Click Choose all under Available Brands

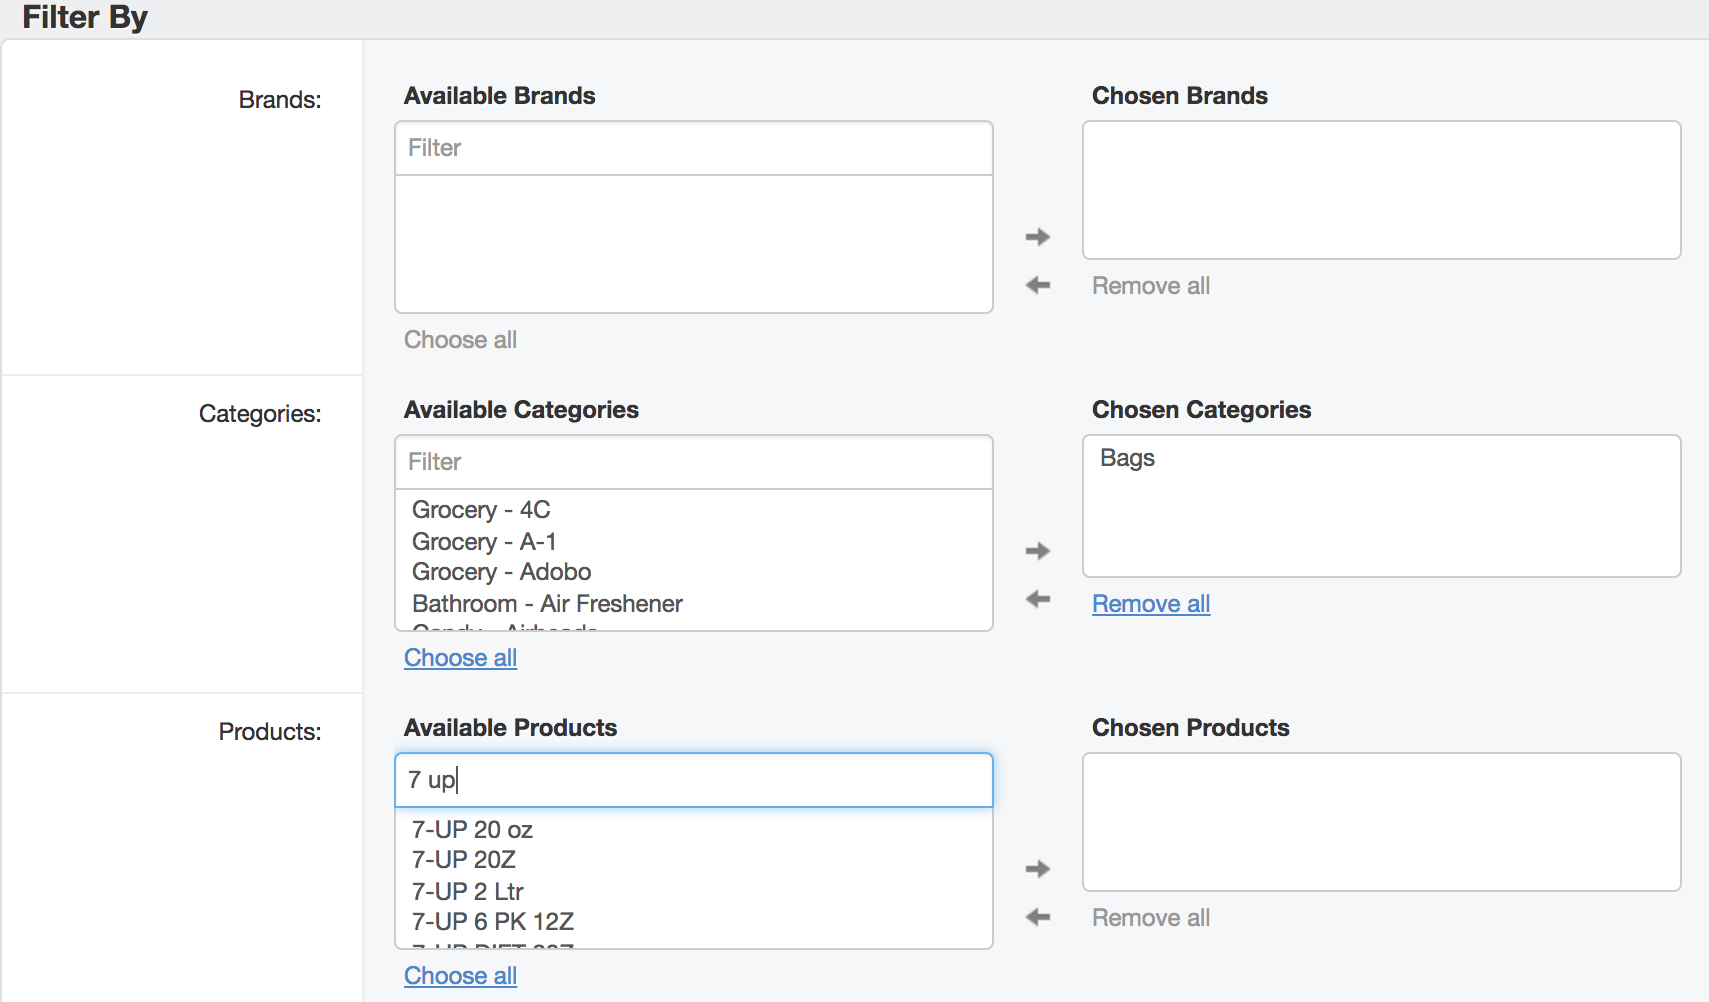pyautogui.click(x=460, y=340)
